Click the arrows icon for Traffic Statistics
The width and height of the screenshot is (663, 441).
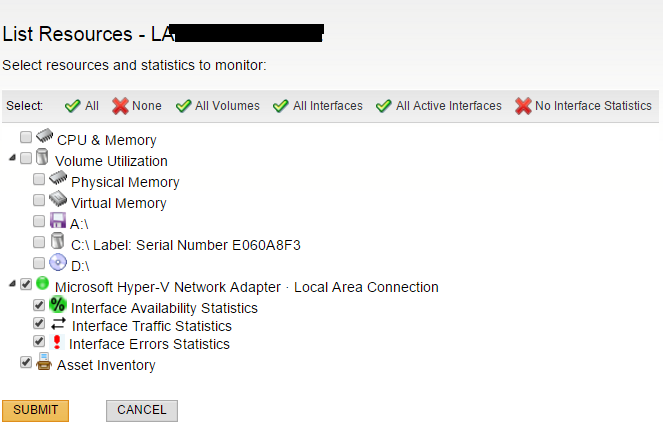point(57,325)
